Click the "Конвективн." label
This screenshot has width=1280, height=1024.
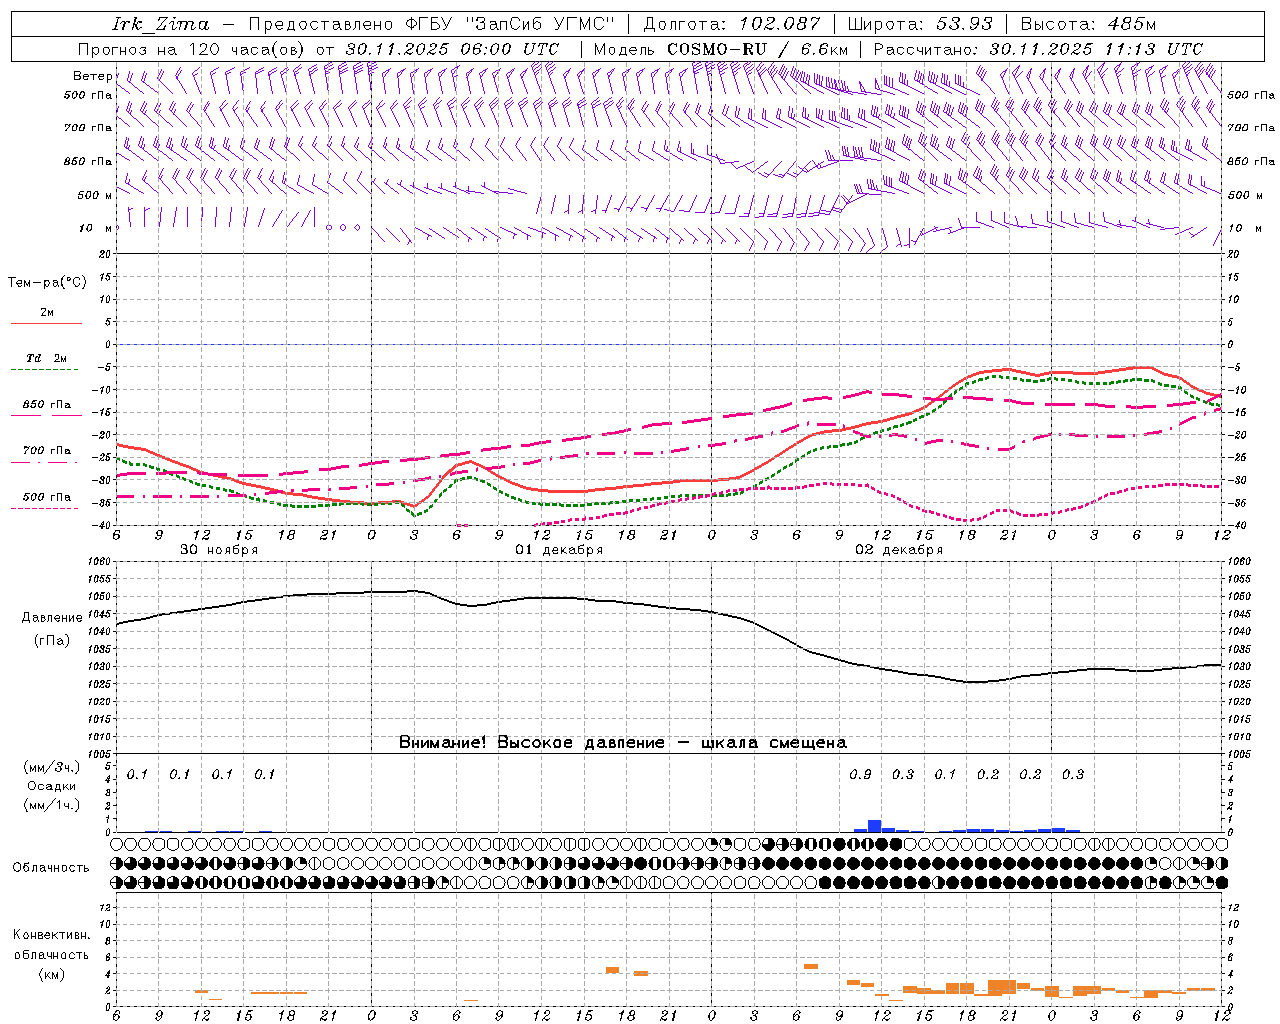click(51, 935)
